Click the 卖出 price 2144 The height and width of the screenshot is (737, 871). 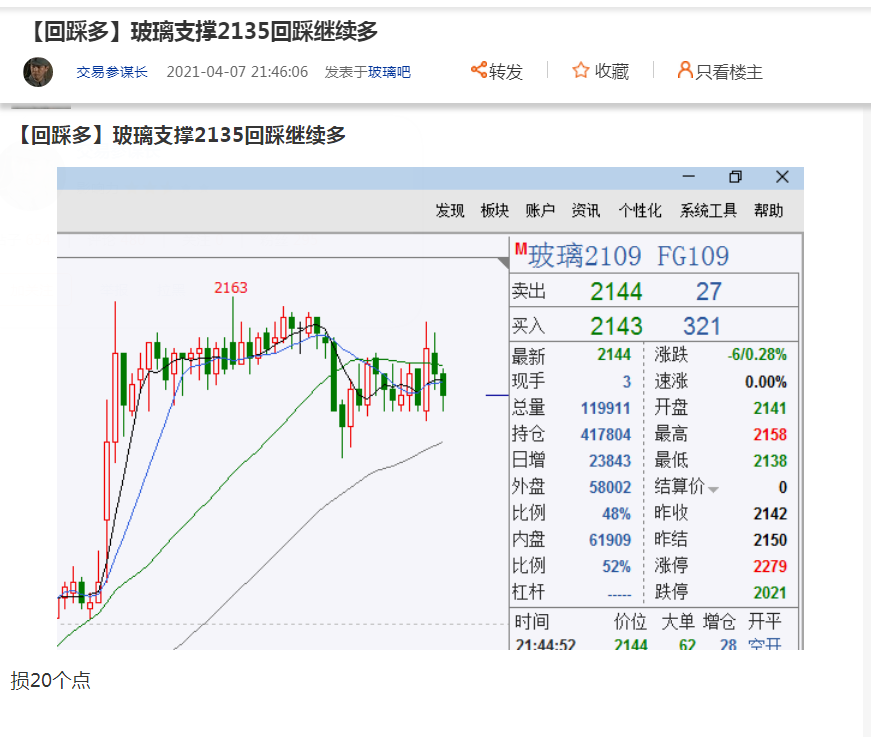616,292
